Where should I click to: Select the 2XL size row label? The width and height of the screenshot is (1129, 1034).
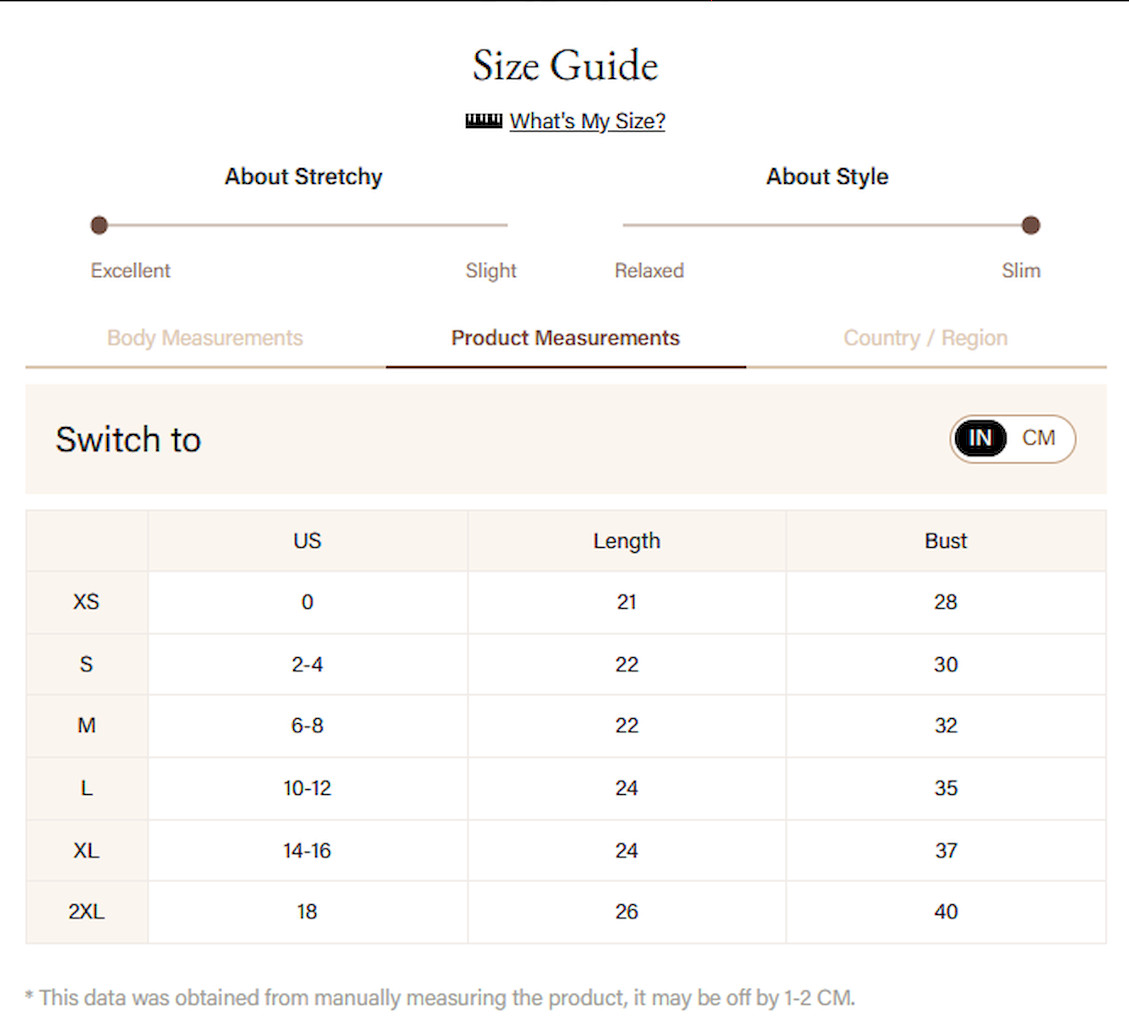pos(86,912)
